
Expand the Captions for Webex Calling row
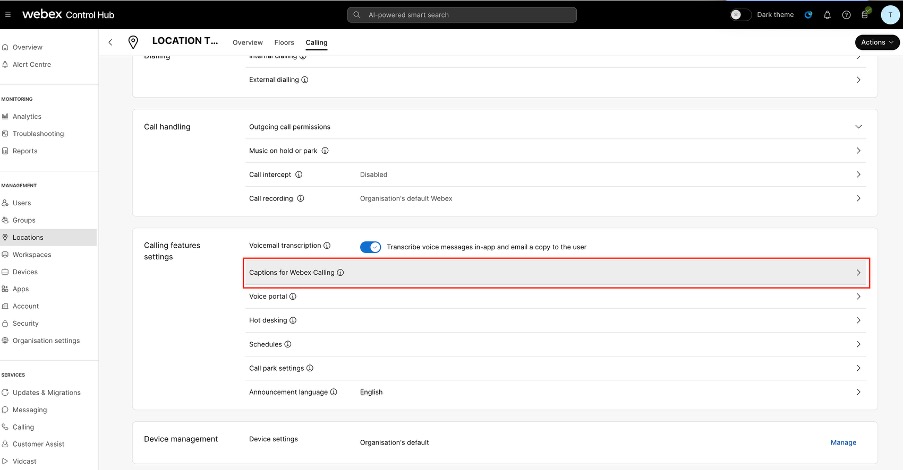(x=858, y=272)
